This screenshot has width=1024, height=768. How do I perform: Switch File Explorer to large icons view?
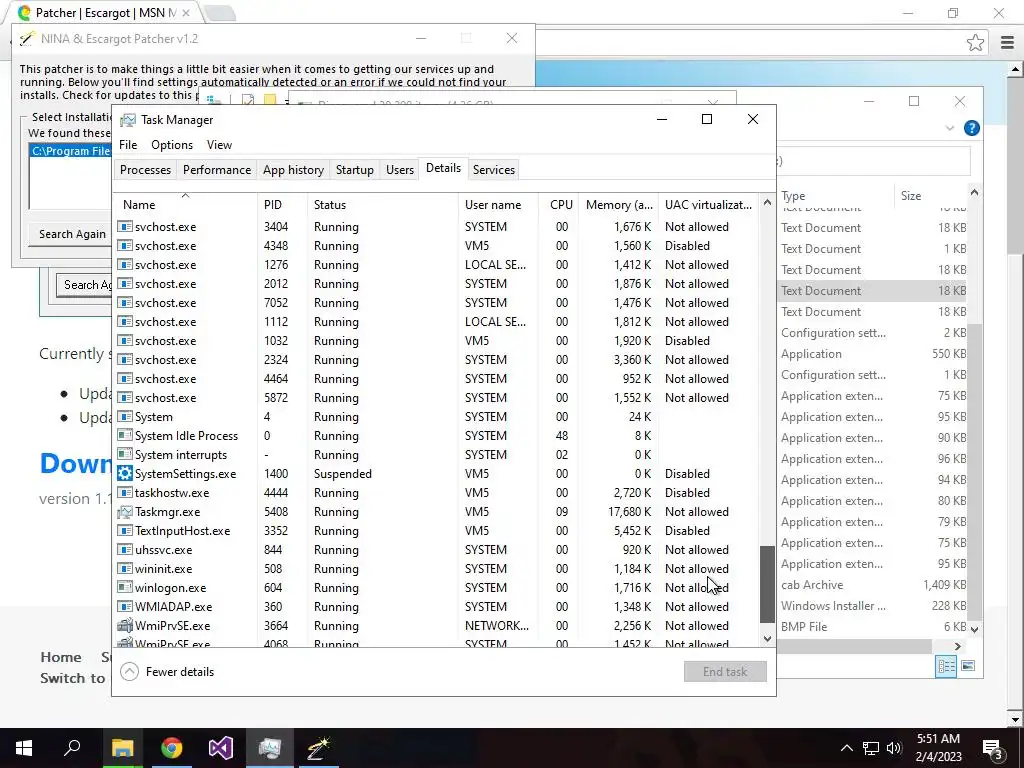[968, 666]
